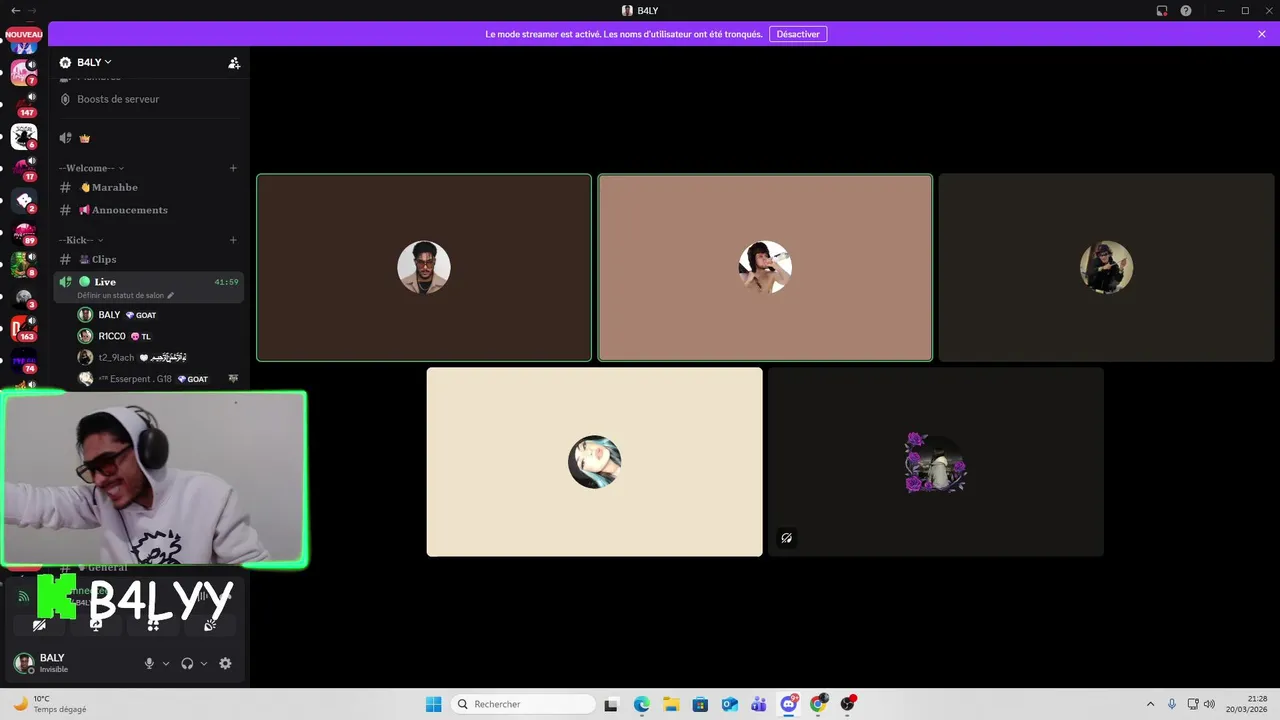The image size is (1280, 720).
Task: Show hidden system tray icons
Action: (x=1150, y=704)
